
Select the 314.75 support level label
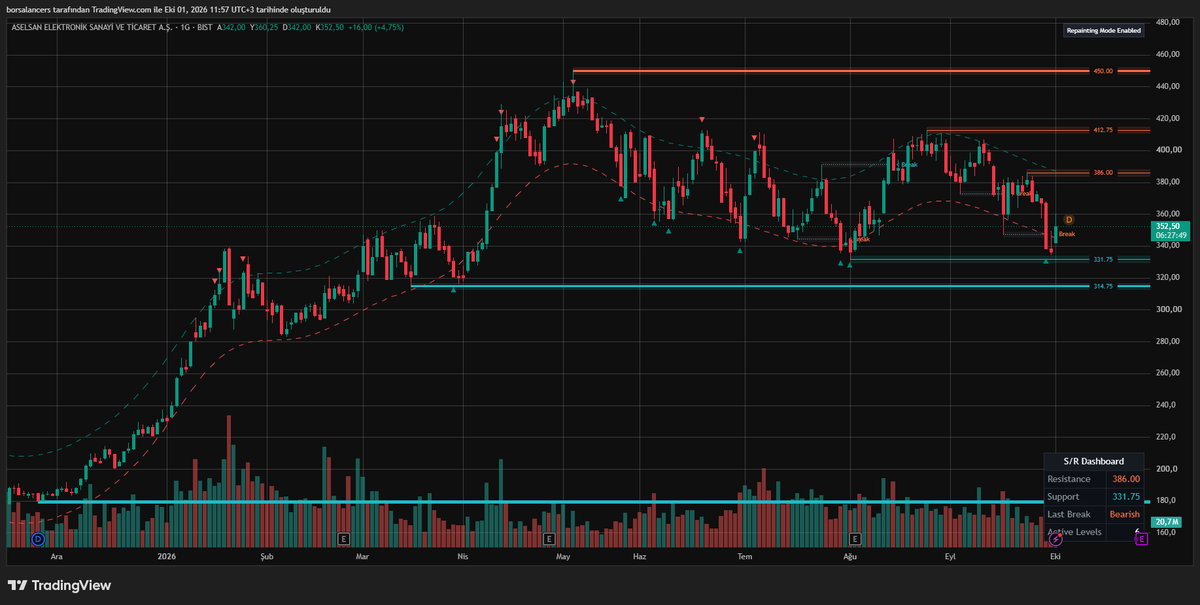1103,286
